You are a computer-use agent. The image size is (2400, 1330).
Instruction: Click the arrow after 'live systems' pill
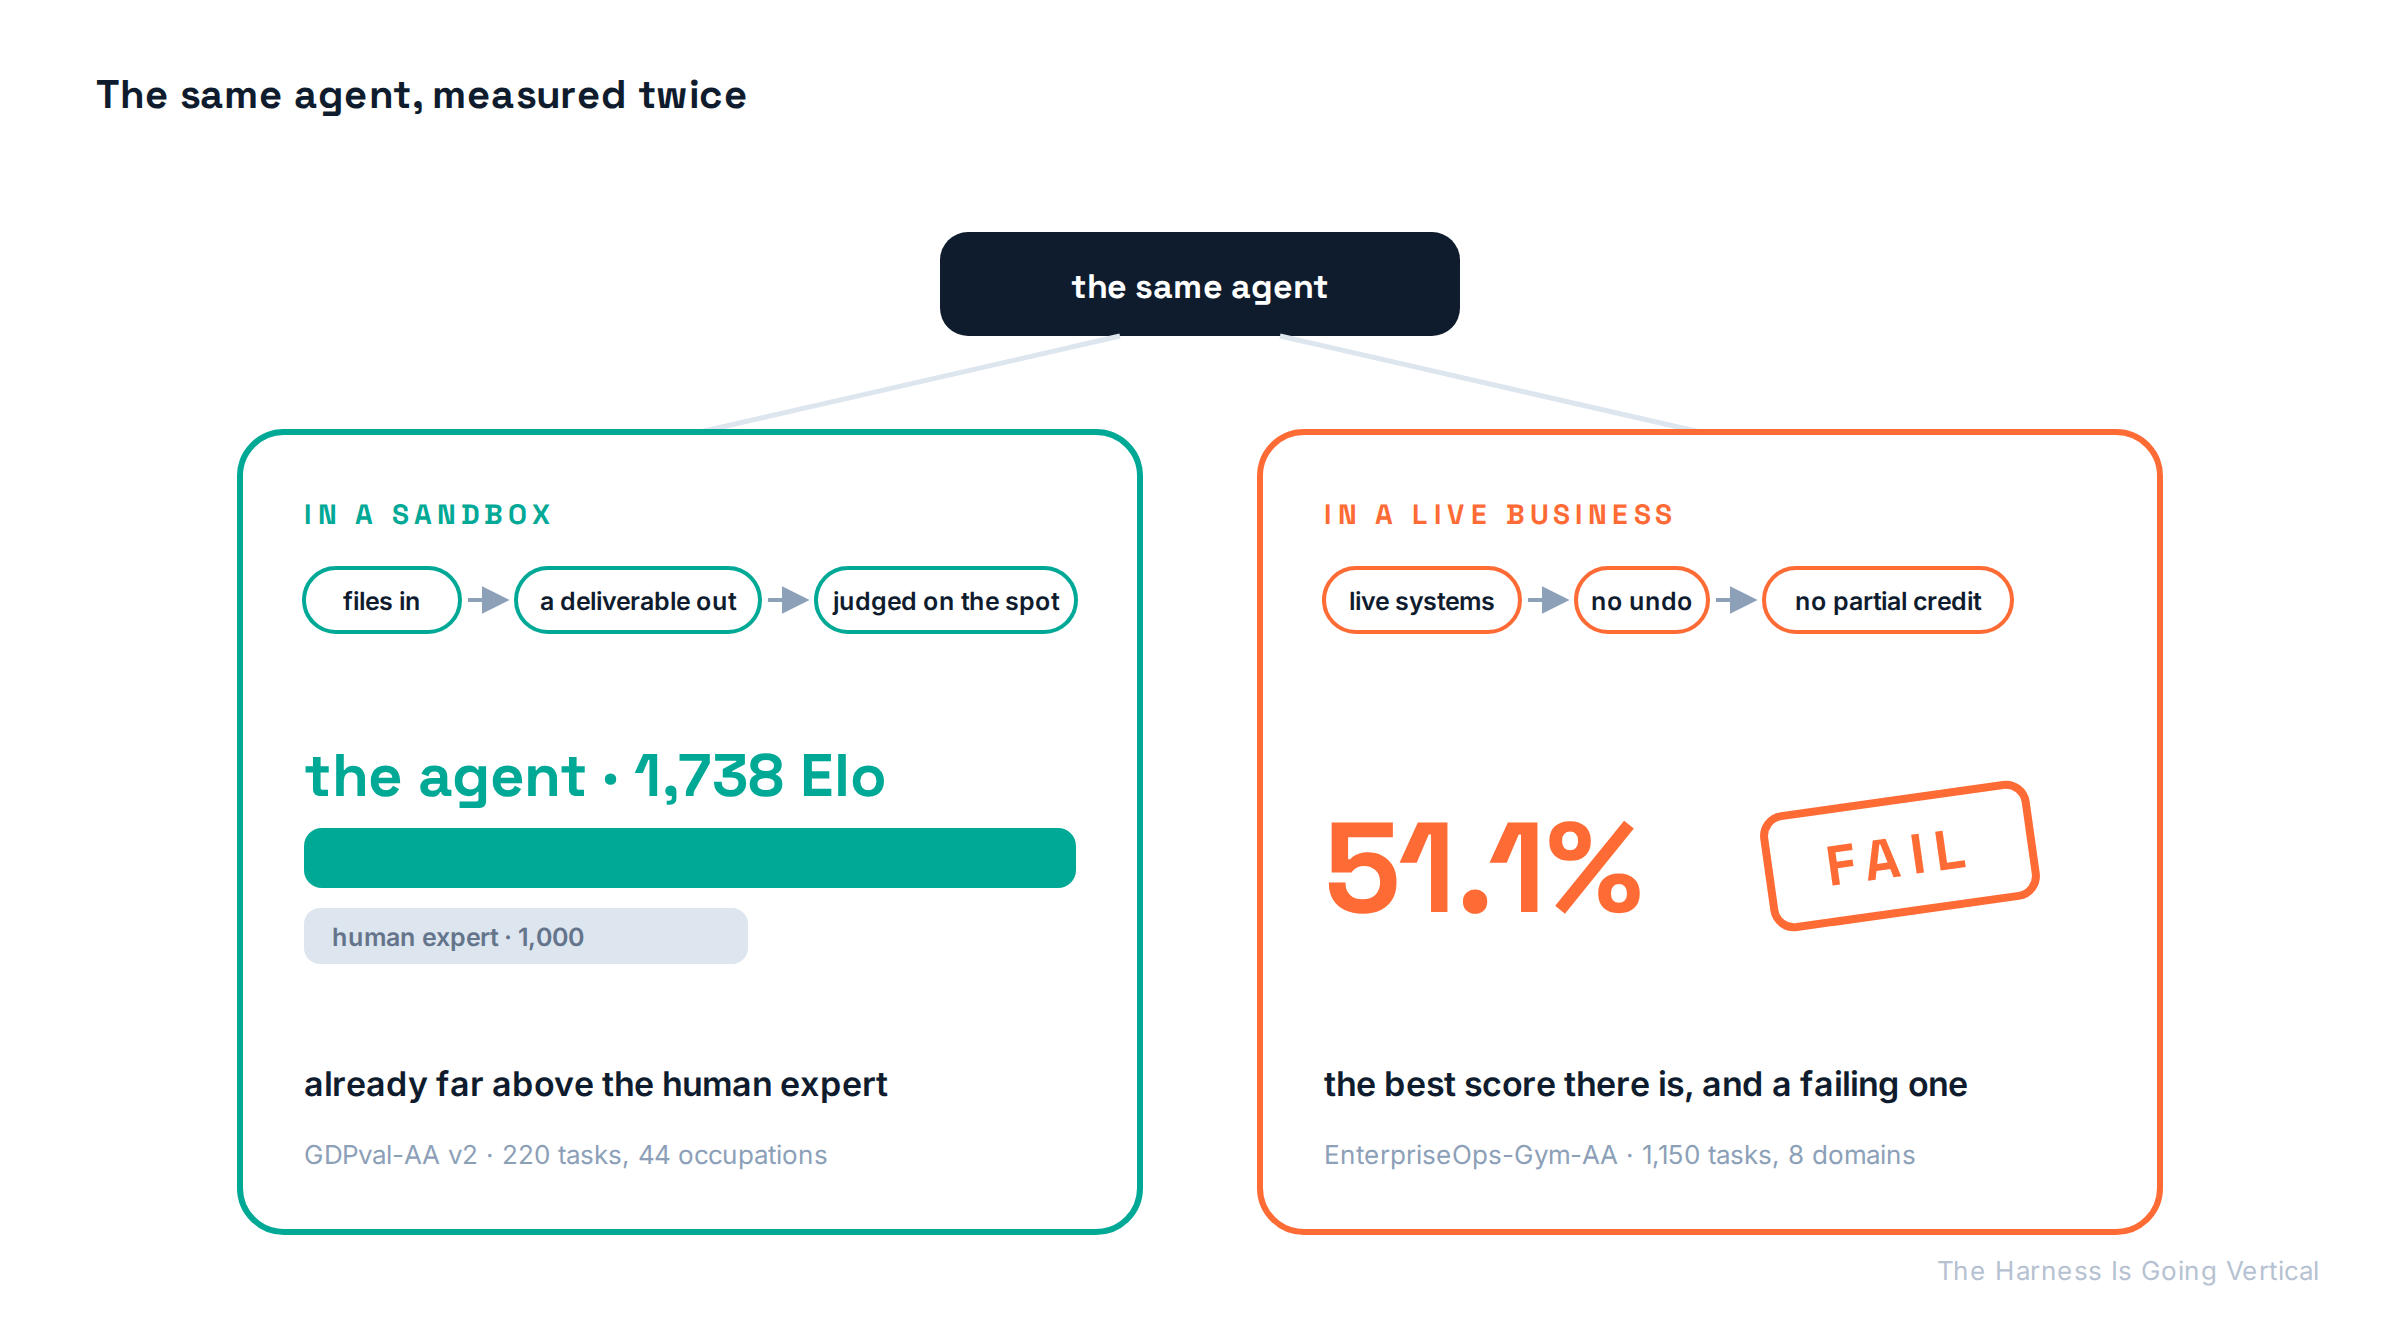tap(1548, 600)
